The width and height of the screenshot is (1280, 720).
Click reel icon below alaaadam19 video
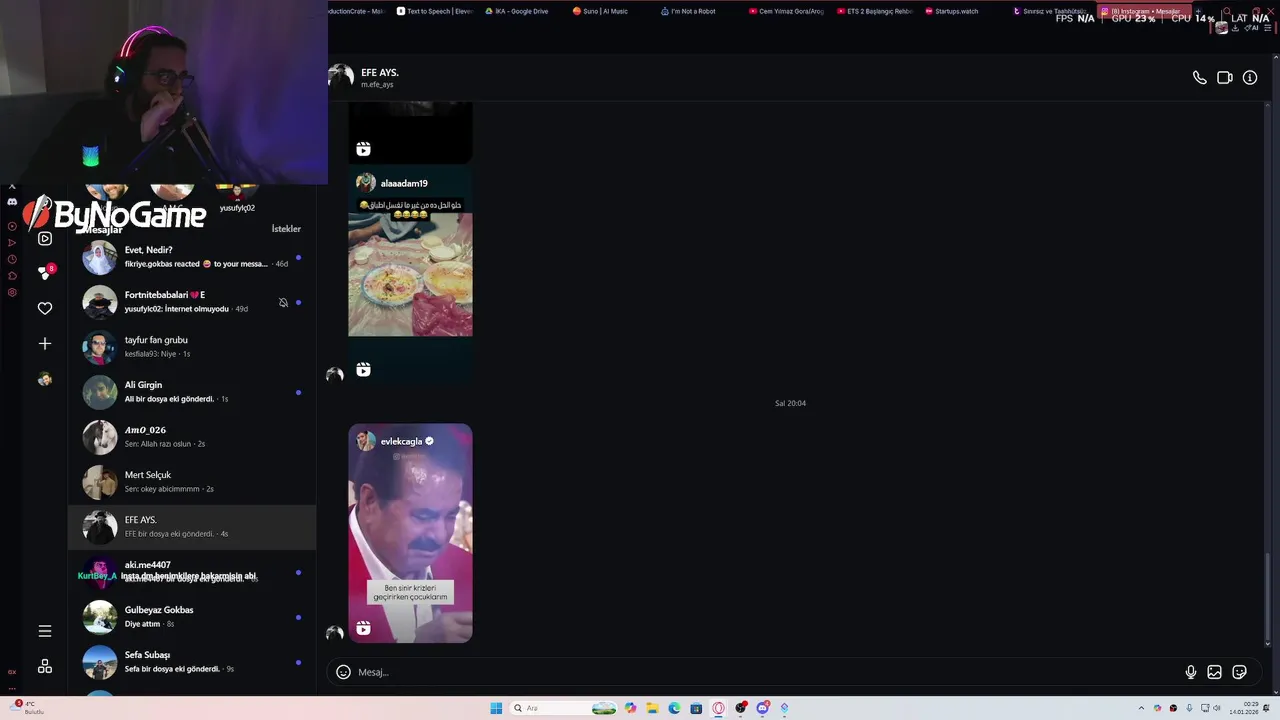coord(363,370)
